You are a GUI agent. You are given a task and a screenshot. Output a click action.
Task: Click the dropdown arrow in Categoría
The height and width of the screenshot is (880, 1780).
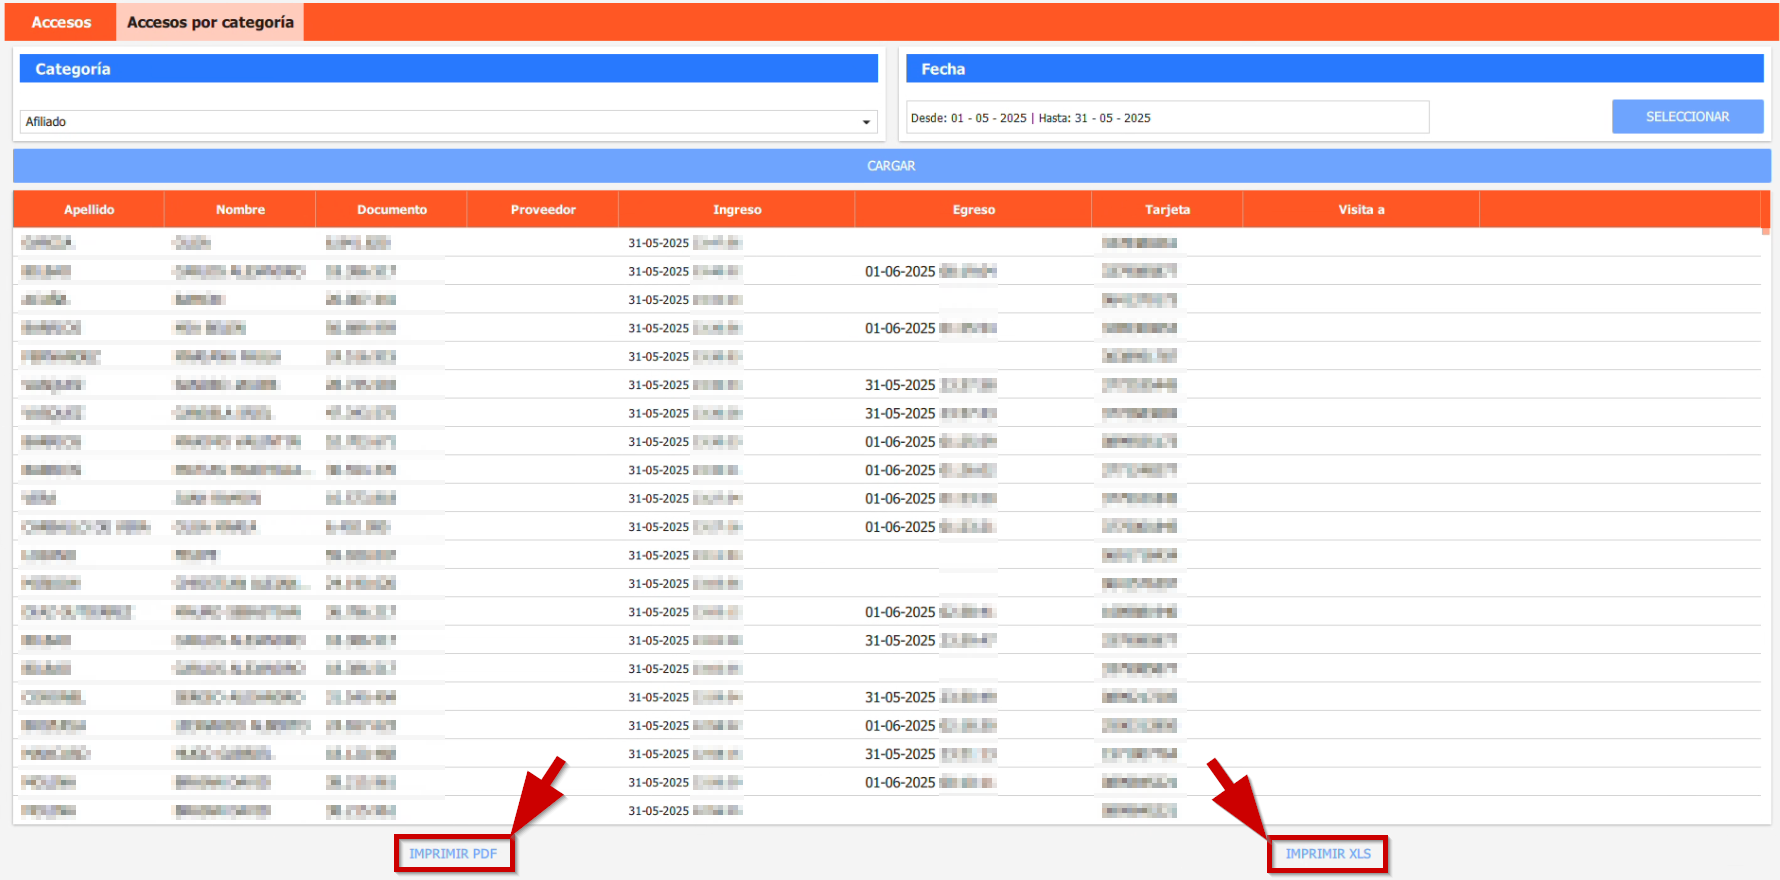pos(866,122)
